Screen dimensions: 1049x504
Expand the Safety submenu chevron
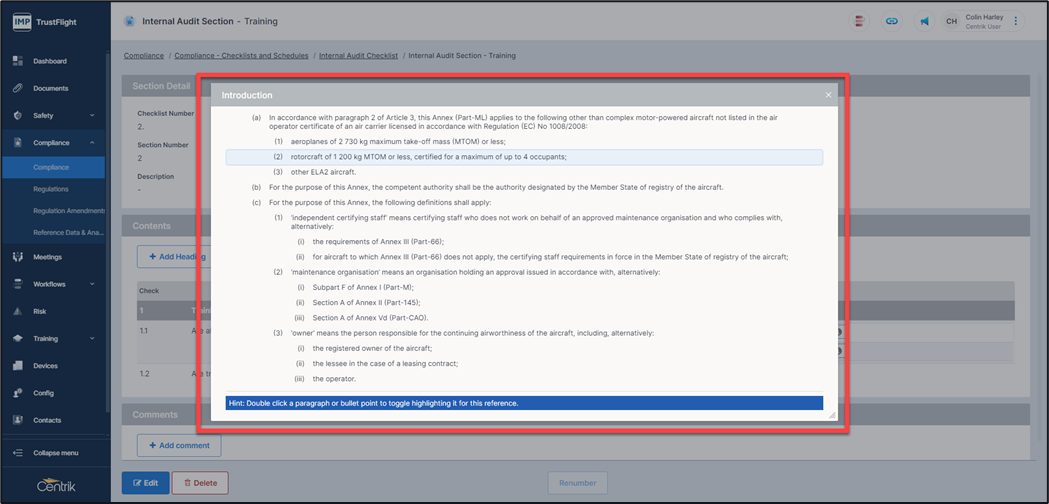click(92, 115)
